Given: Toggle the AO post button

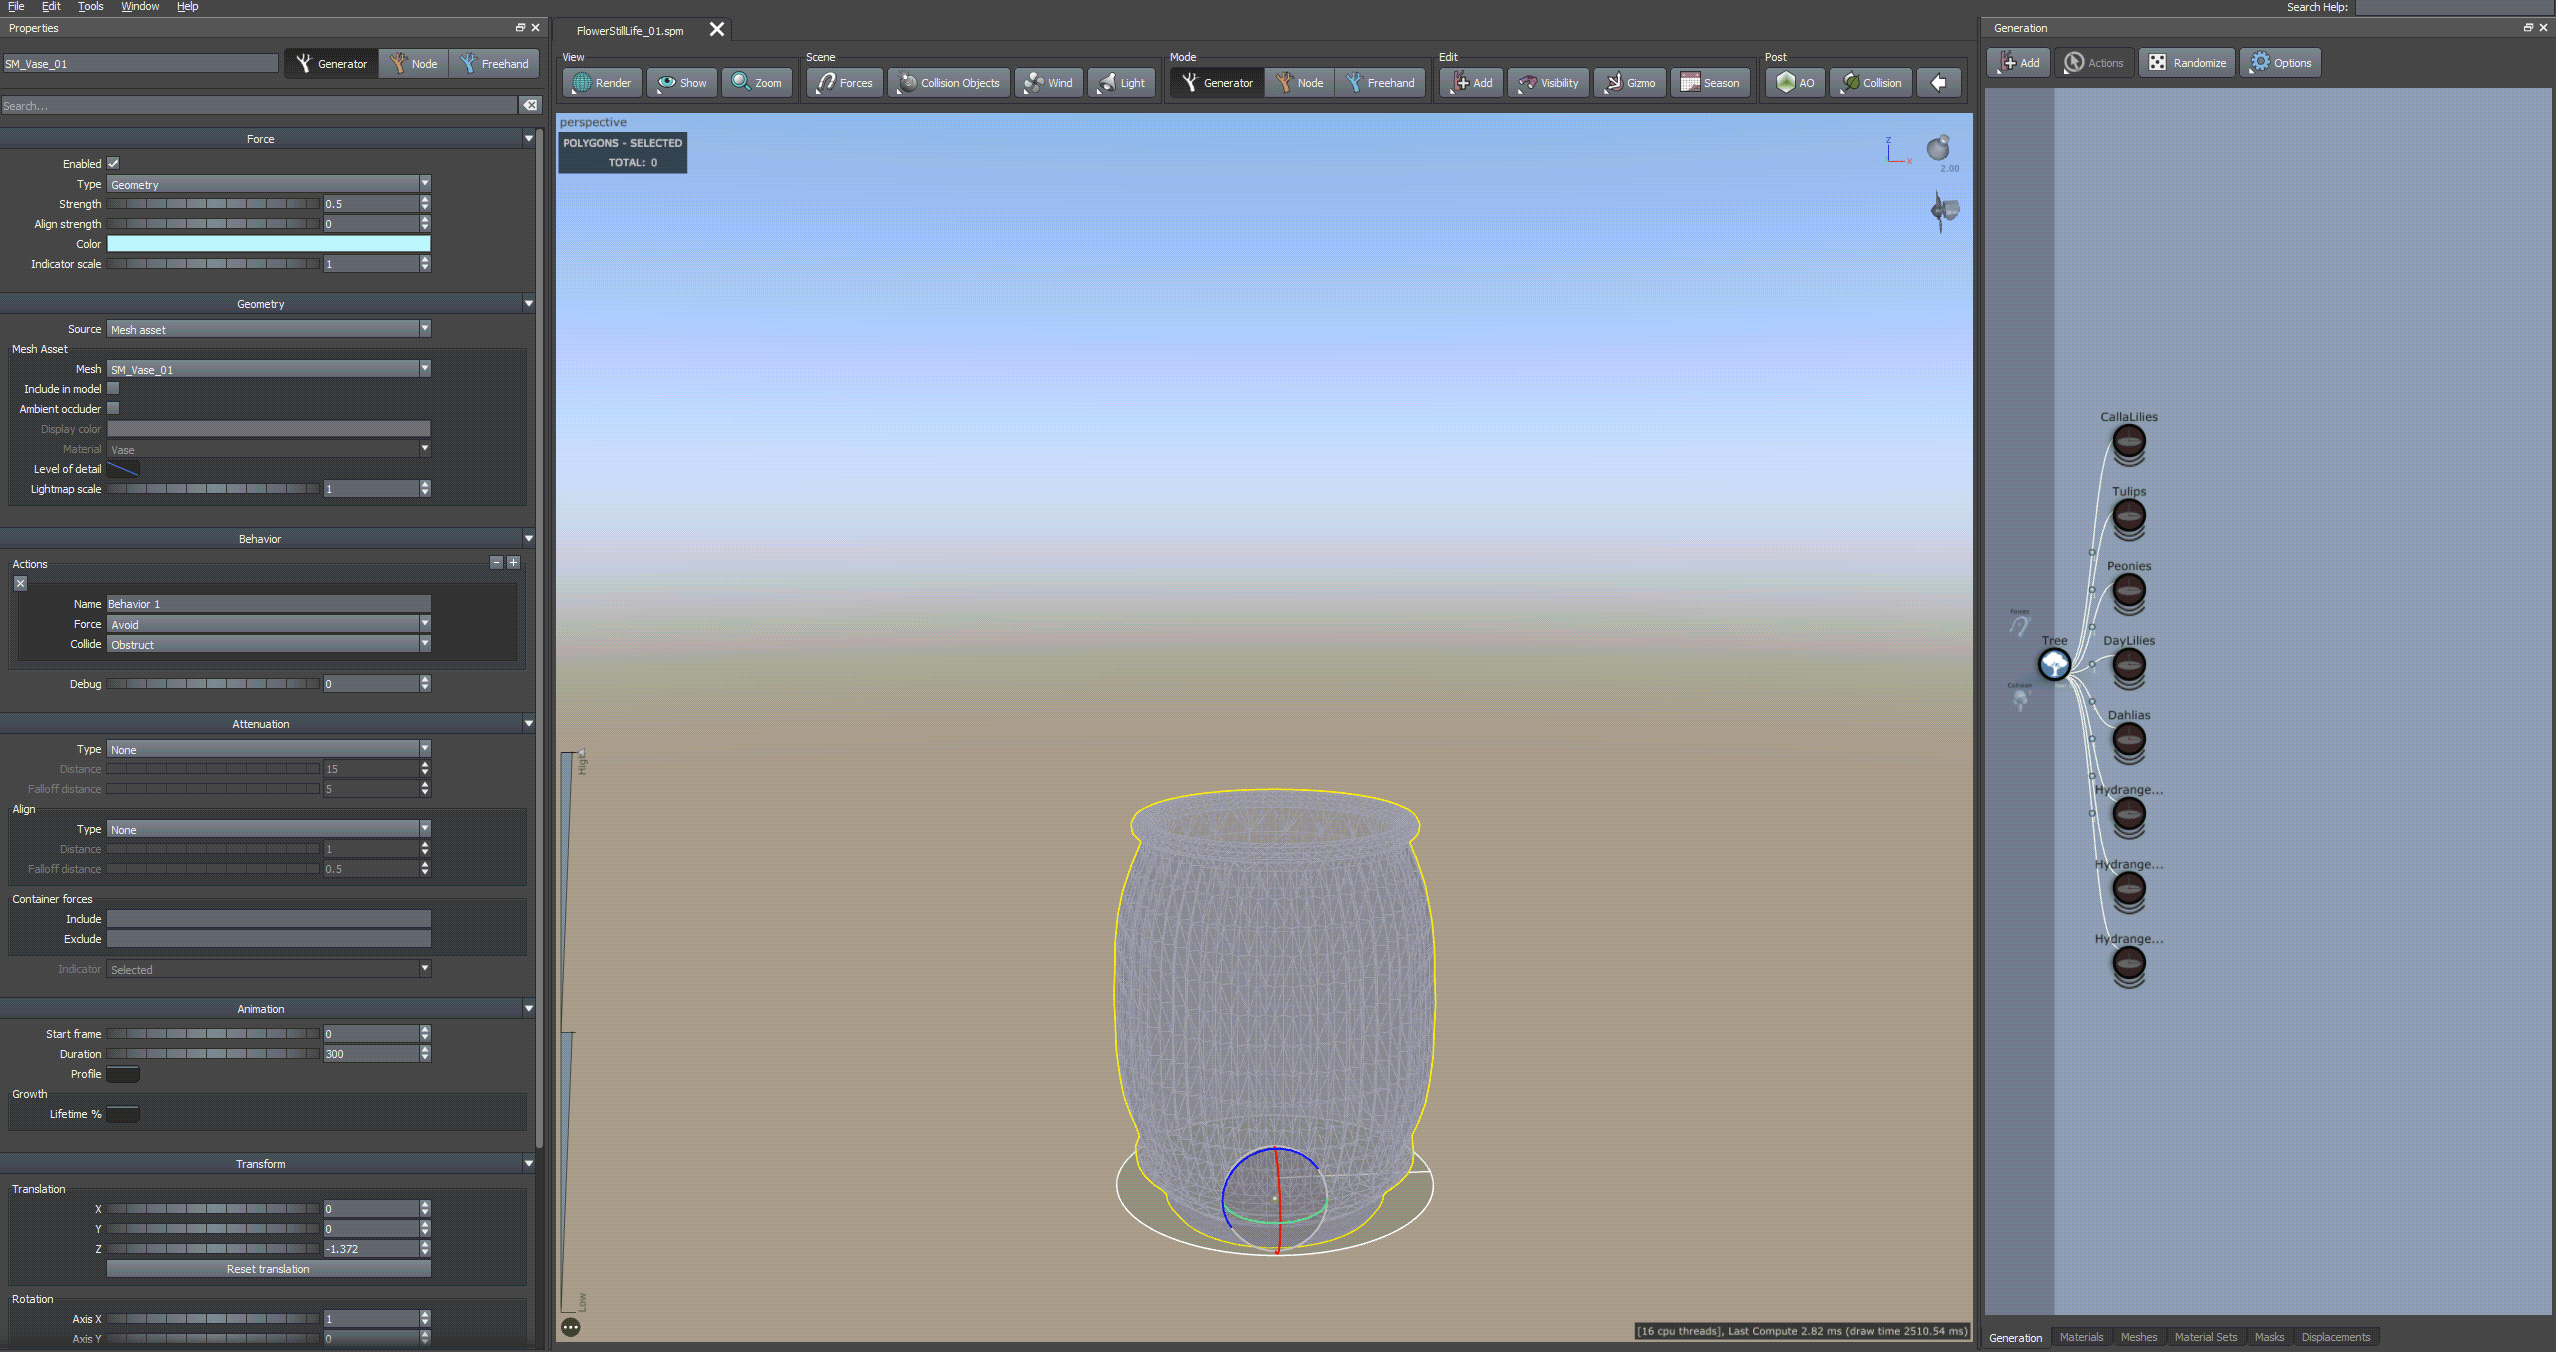Looking at the screenshot, I should (x=1795, y=83).
